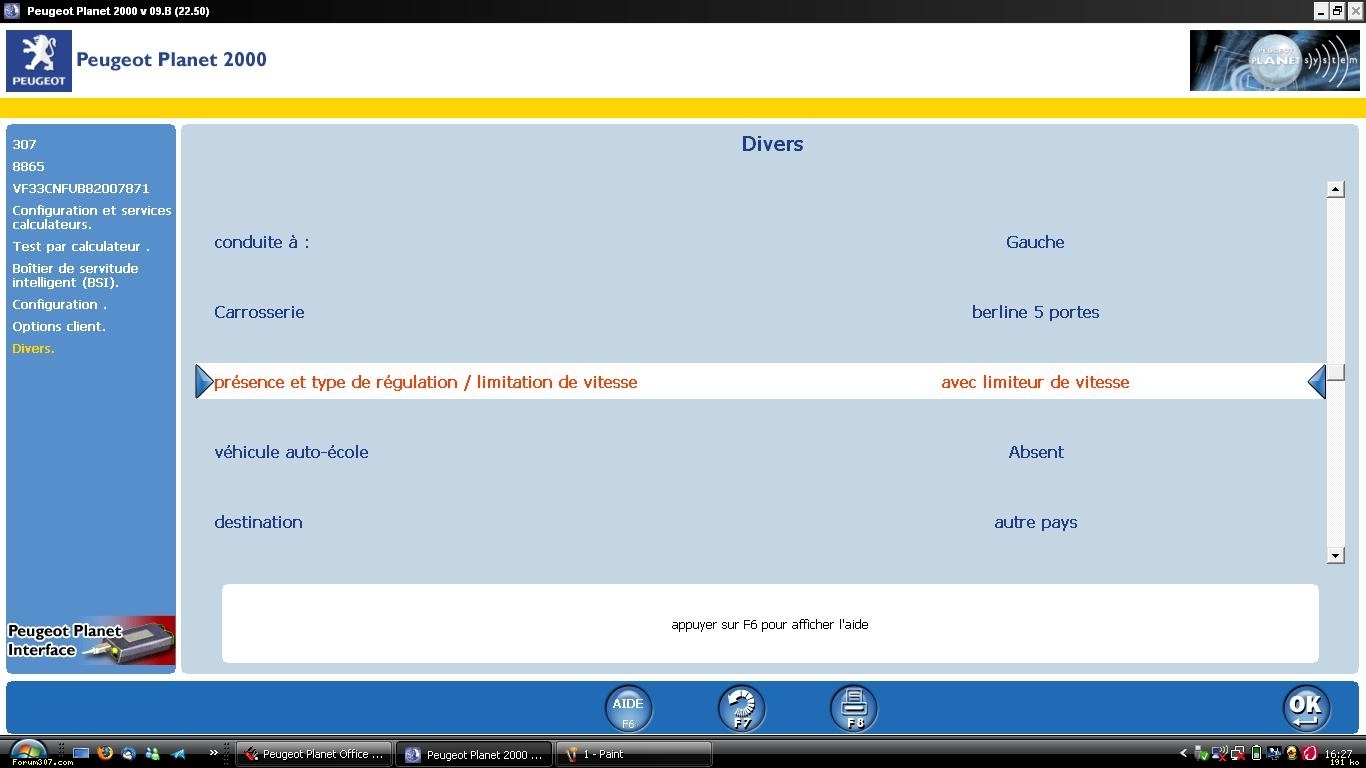
Task: Select the 'Carrosserie' parameter row
Action: (x=760, y=312)
